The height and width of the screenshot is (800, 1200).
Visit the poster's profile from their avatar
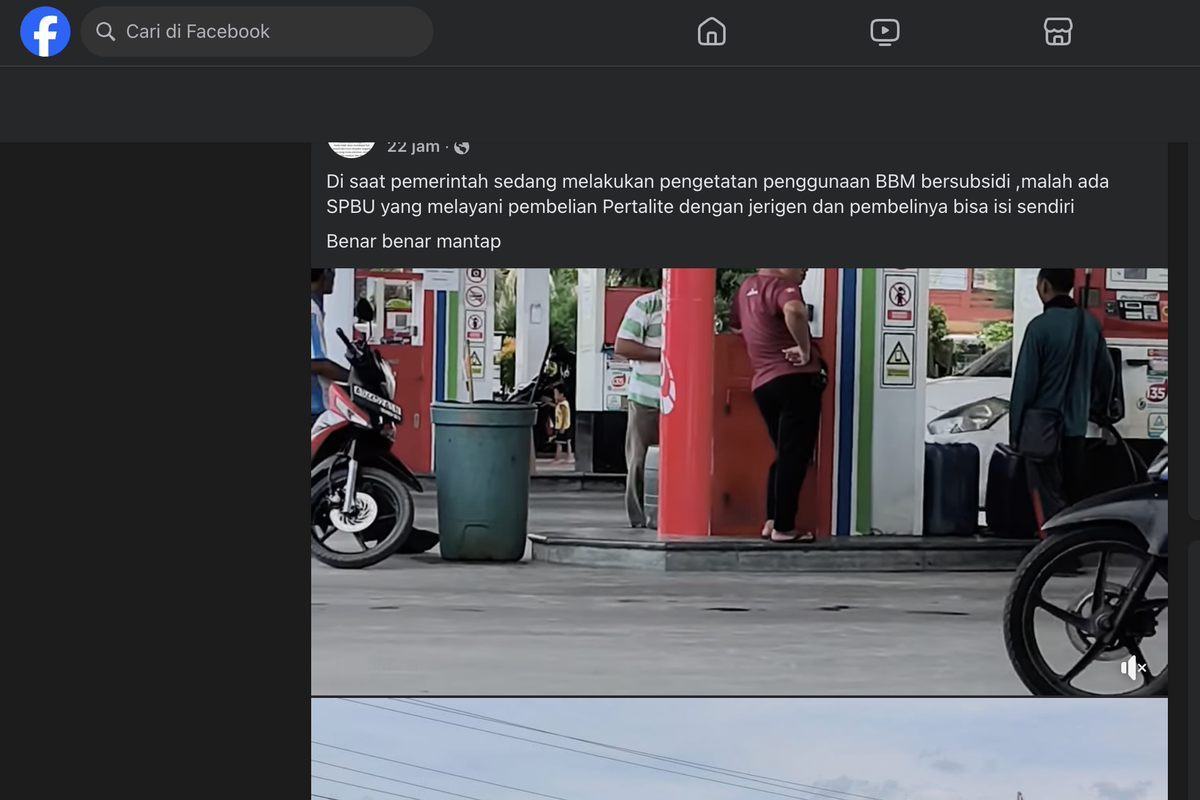click(x=351, y=142)
